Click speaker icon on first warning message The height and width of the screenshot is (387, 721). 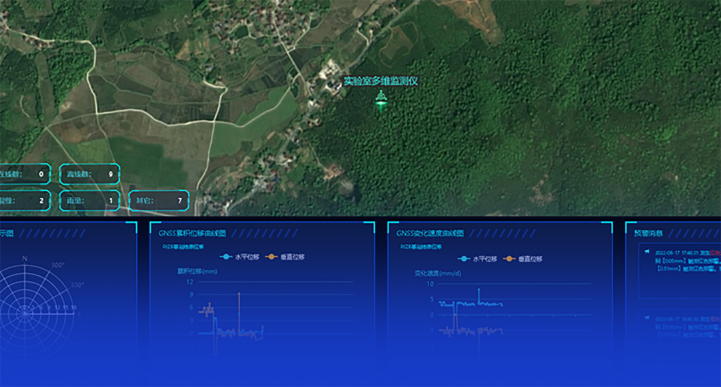click(x=647, y=251)
